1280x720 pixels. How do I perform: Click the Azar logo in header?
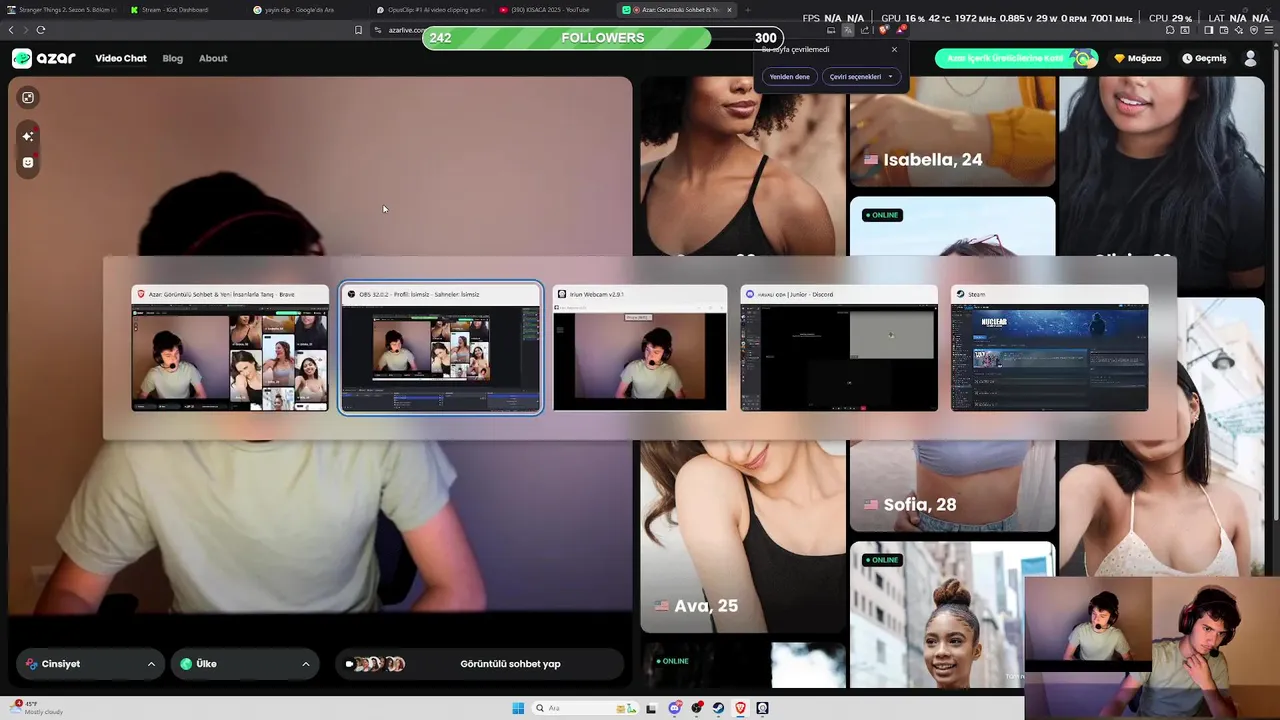[x=44, y=58]
